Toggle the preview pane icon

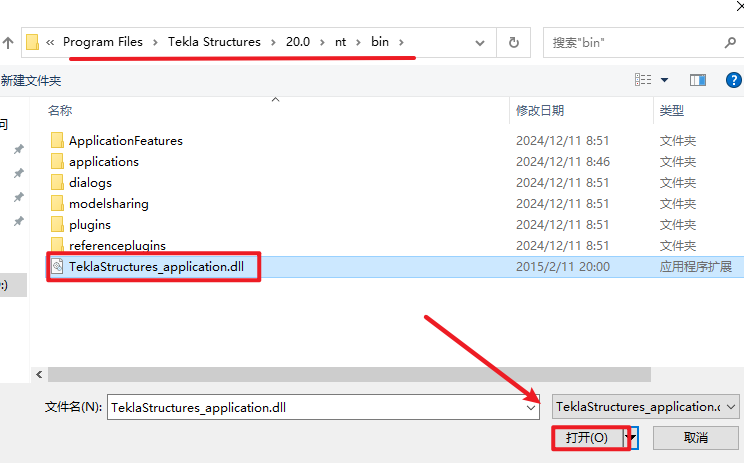point(698,80)
